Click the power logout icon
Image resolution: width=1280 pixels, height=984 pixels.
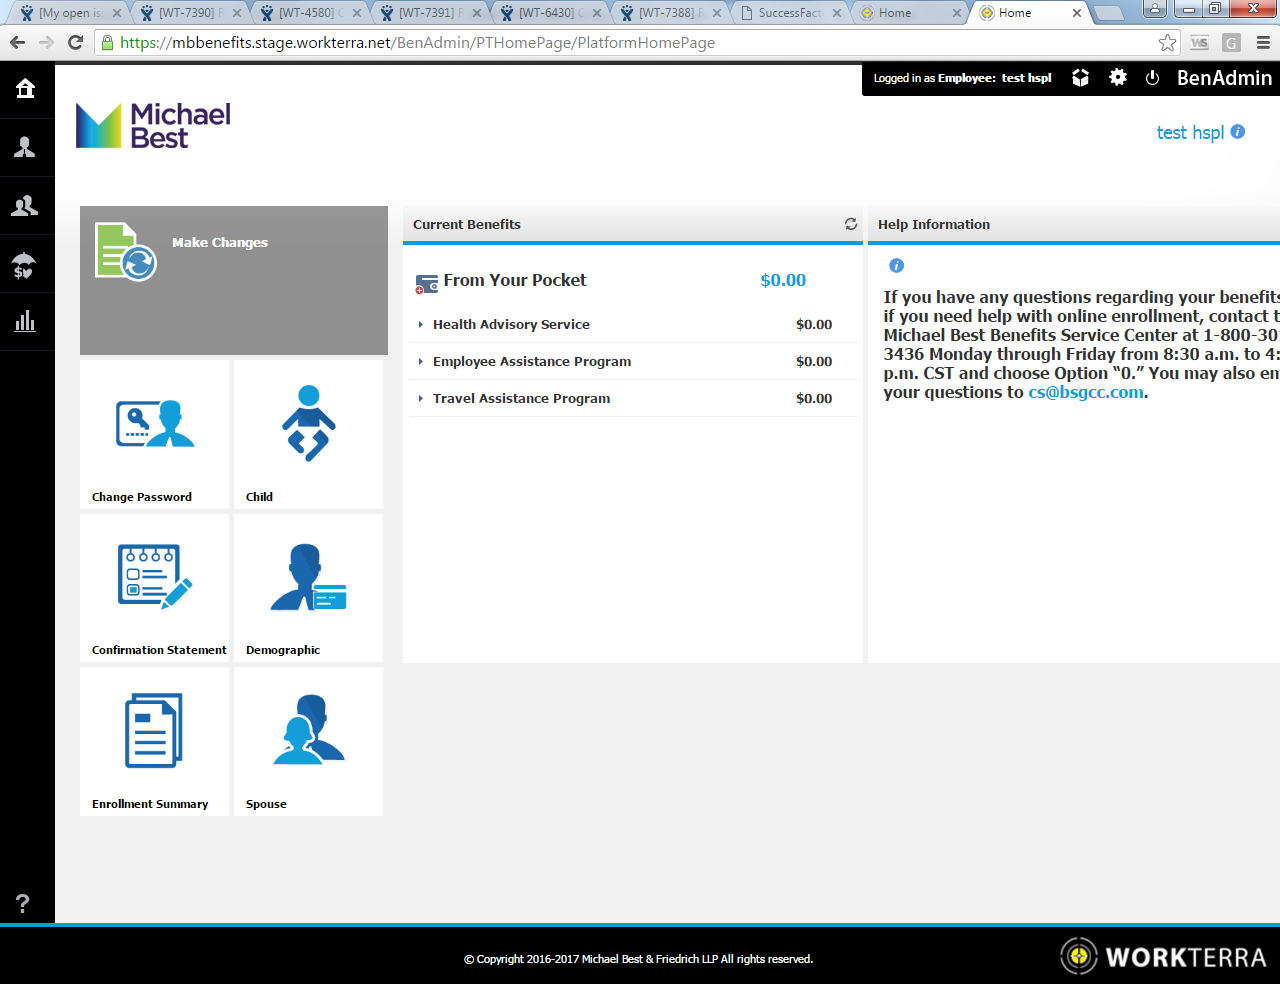pos(1152,78)
